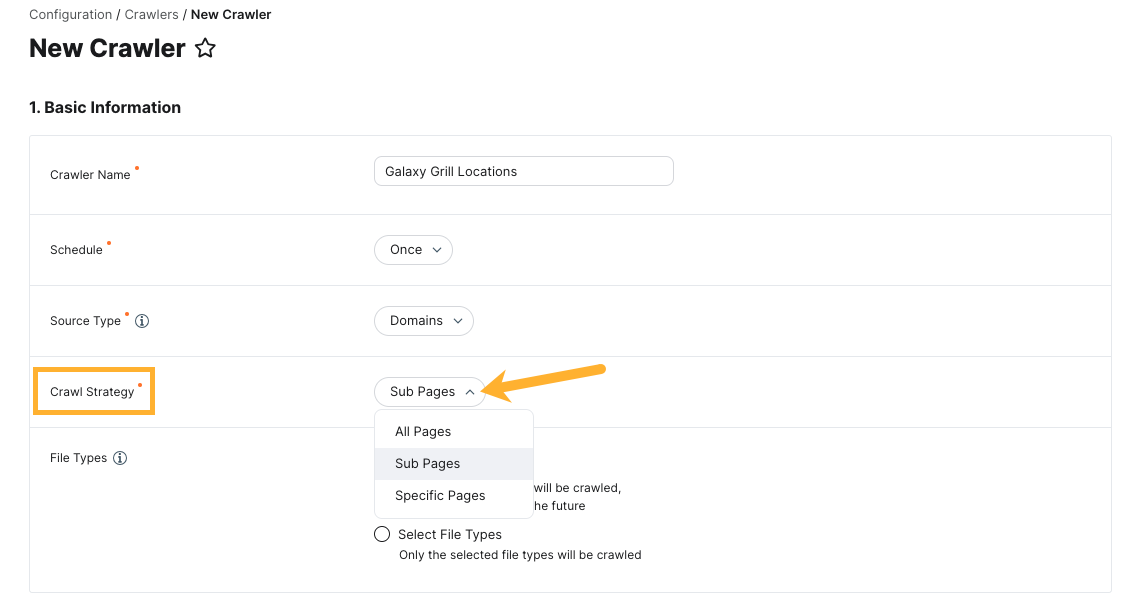The image size is (1141, 611).
Task: Favorite the New Crawler page with the star icon
Action: (x=205, y=48)
